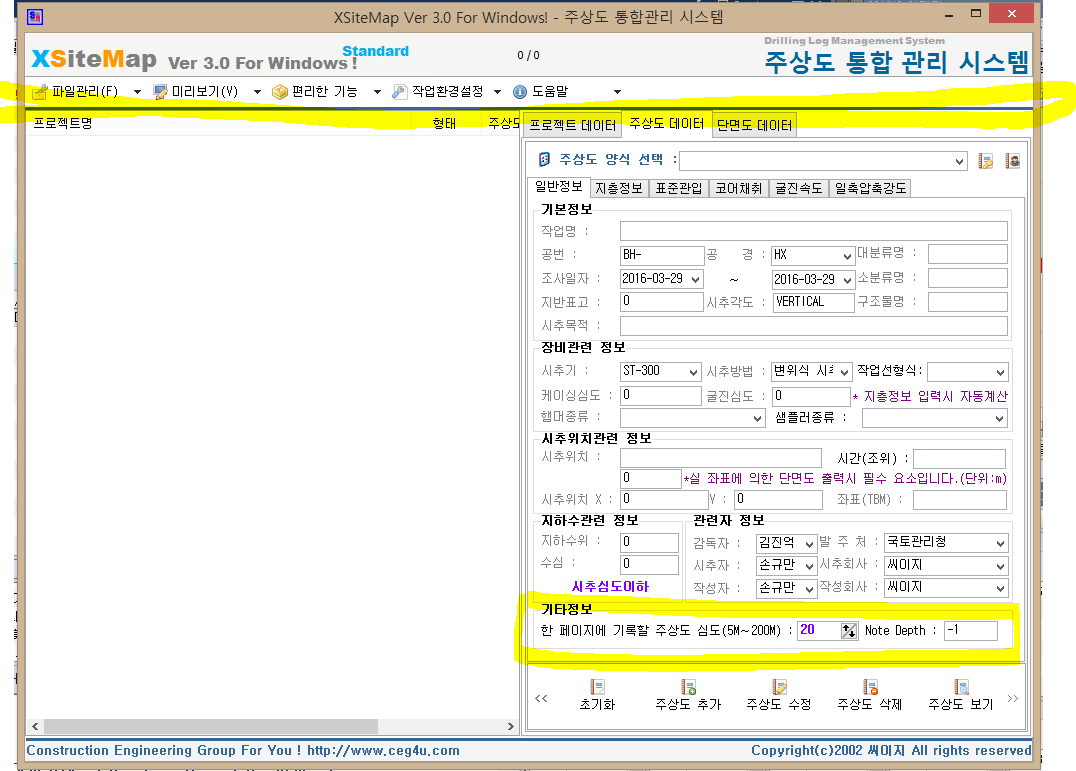Click the page depth stepper beside 20

tap(849, 630)
